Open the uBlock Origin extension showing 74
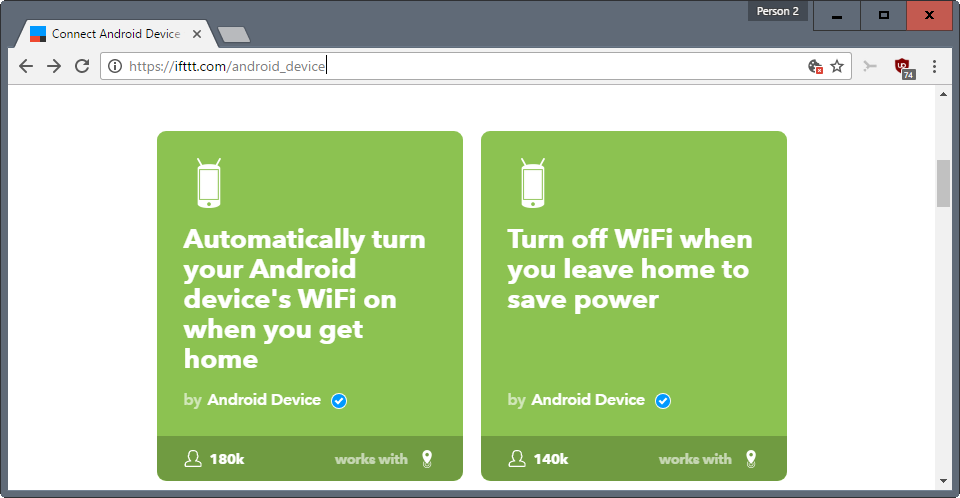 (904, 67)
